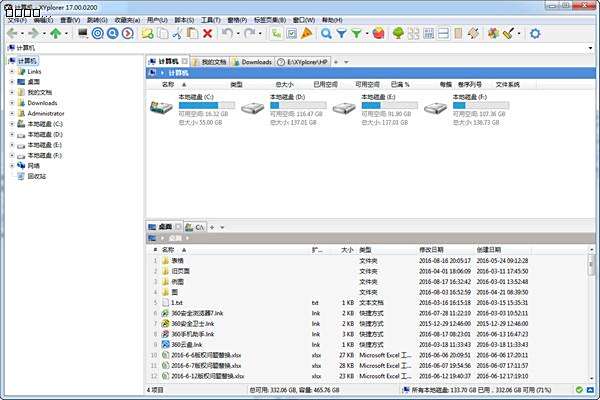This screenshot has width=600, height=400.
Task: Switch to the Downloads tab
Action: [253, 62]
